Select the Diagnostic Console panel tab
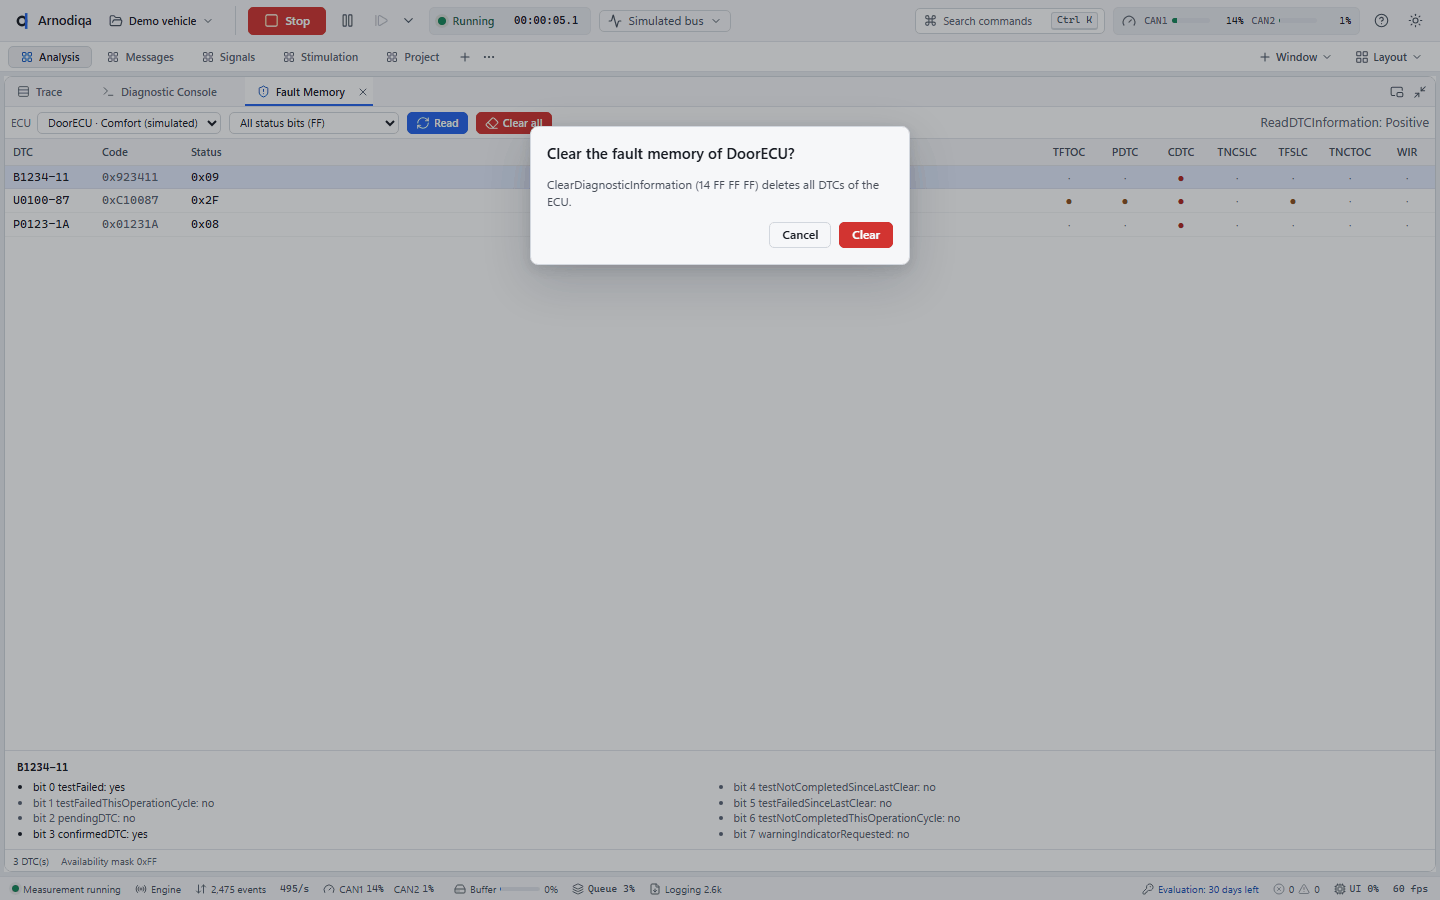Viewport: 1440px width, 900px height. (x=160, y=92)
